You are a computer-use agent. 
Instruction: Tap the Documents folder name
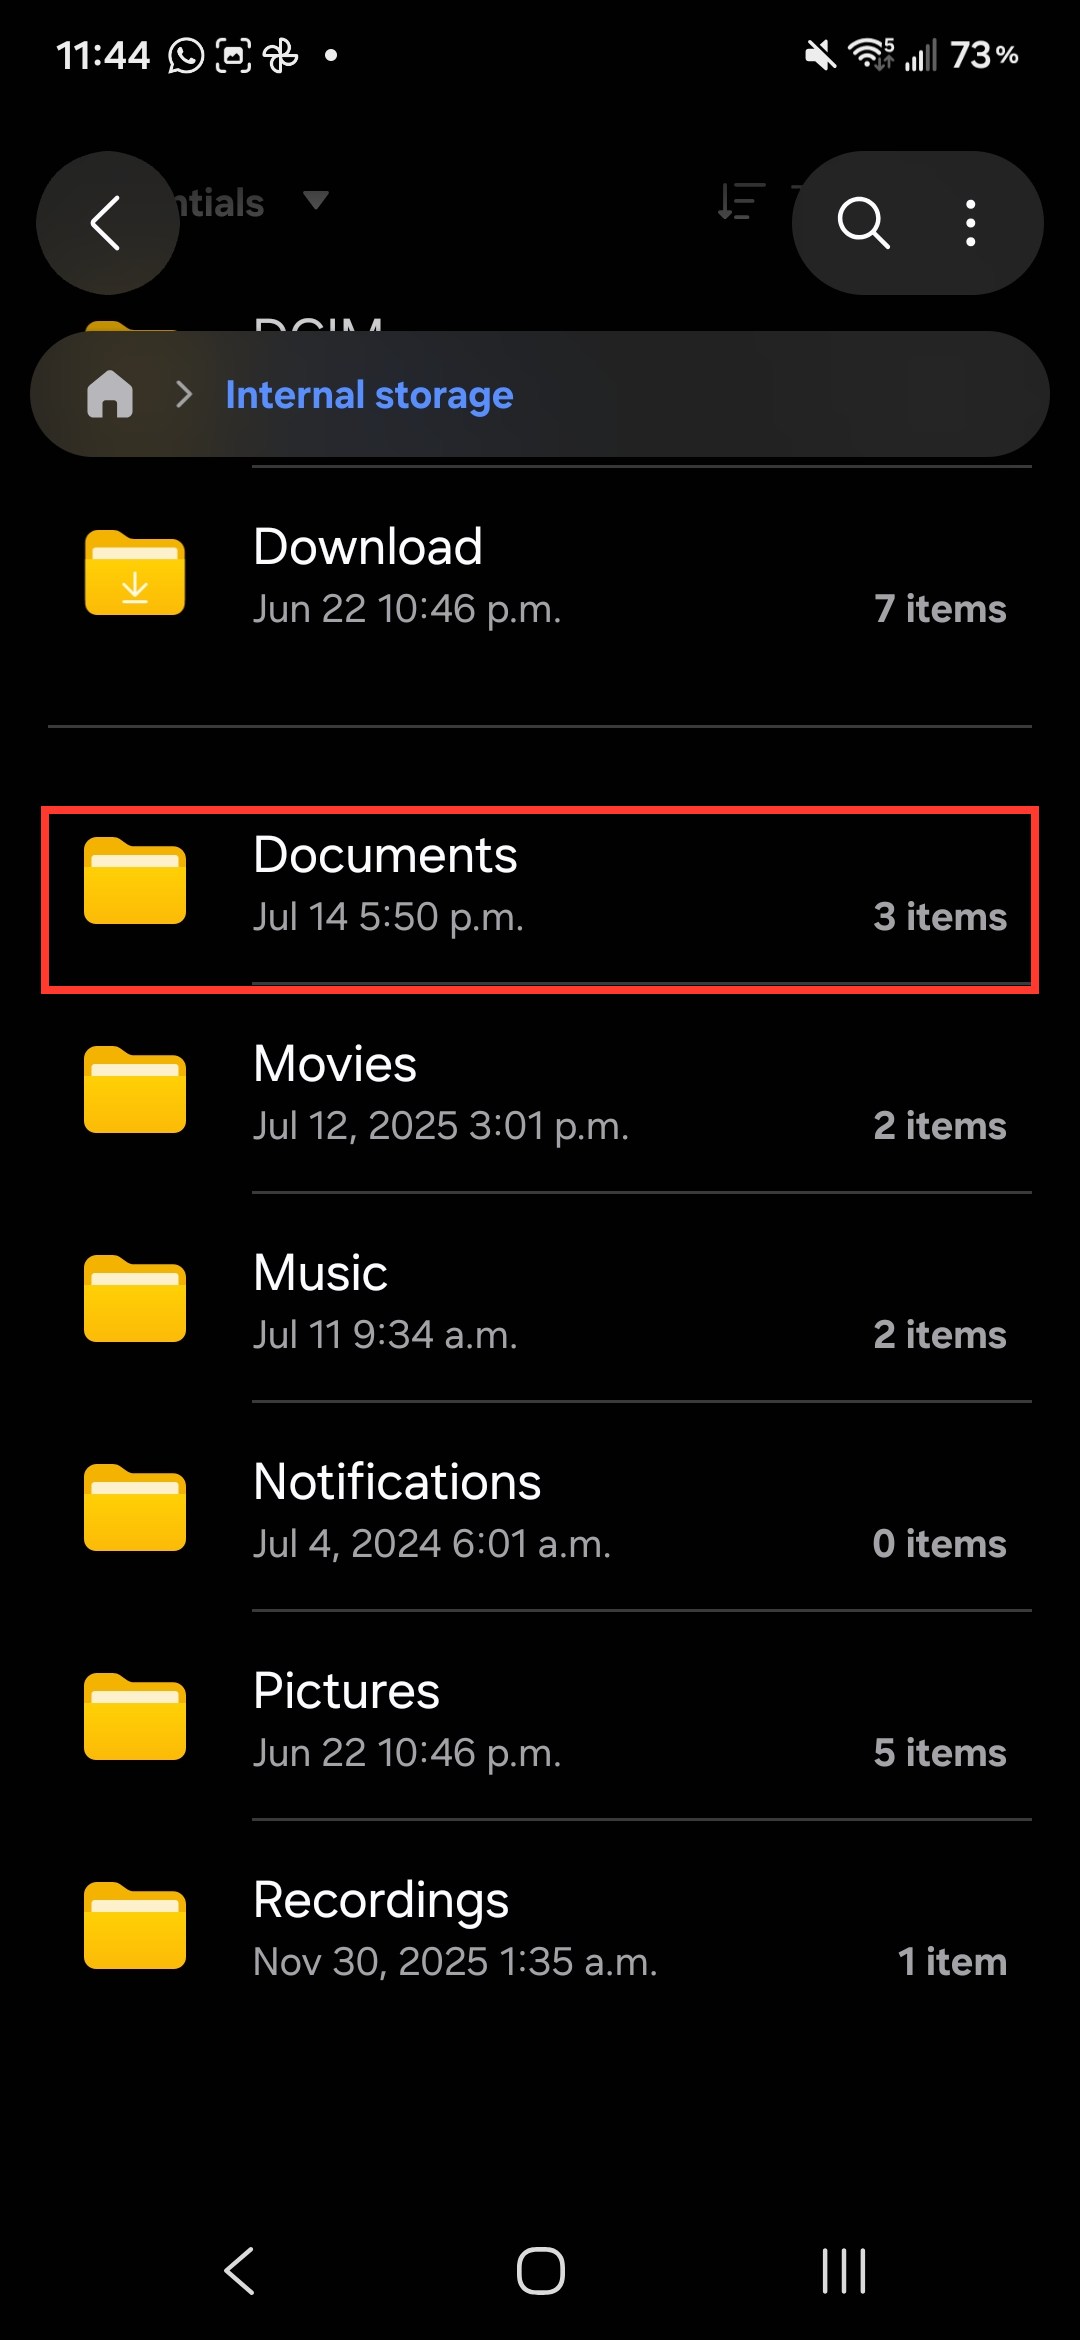(385, 855)
